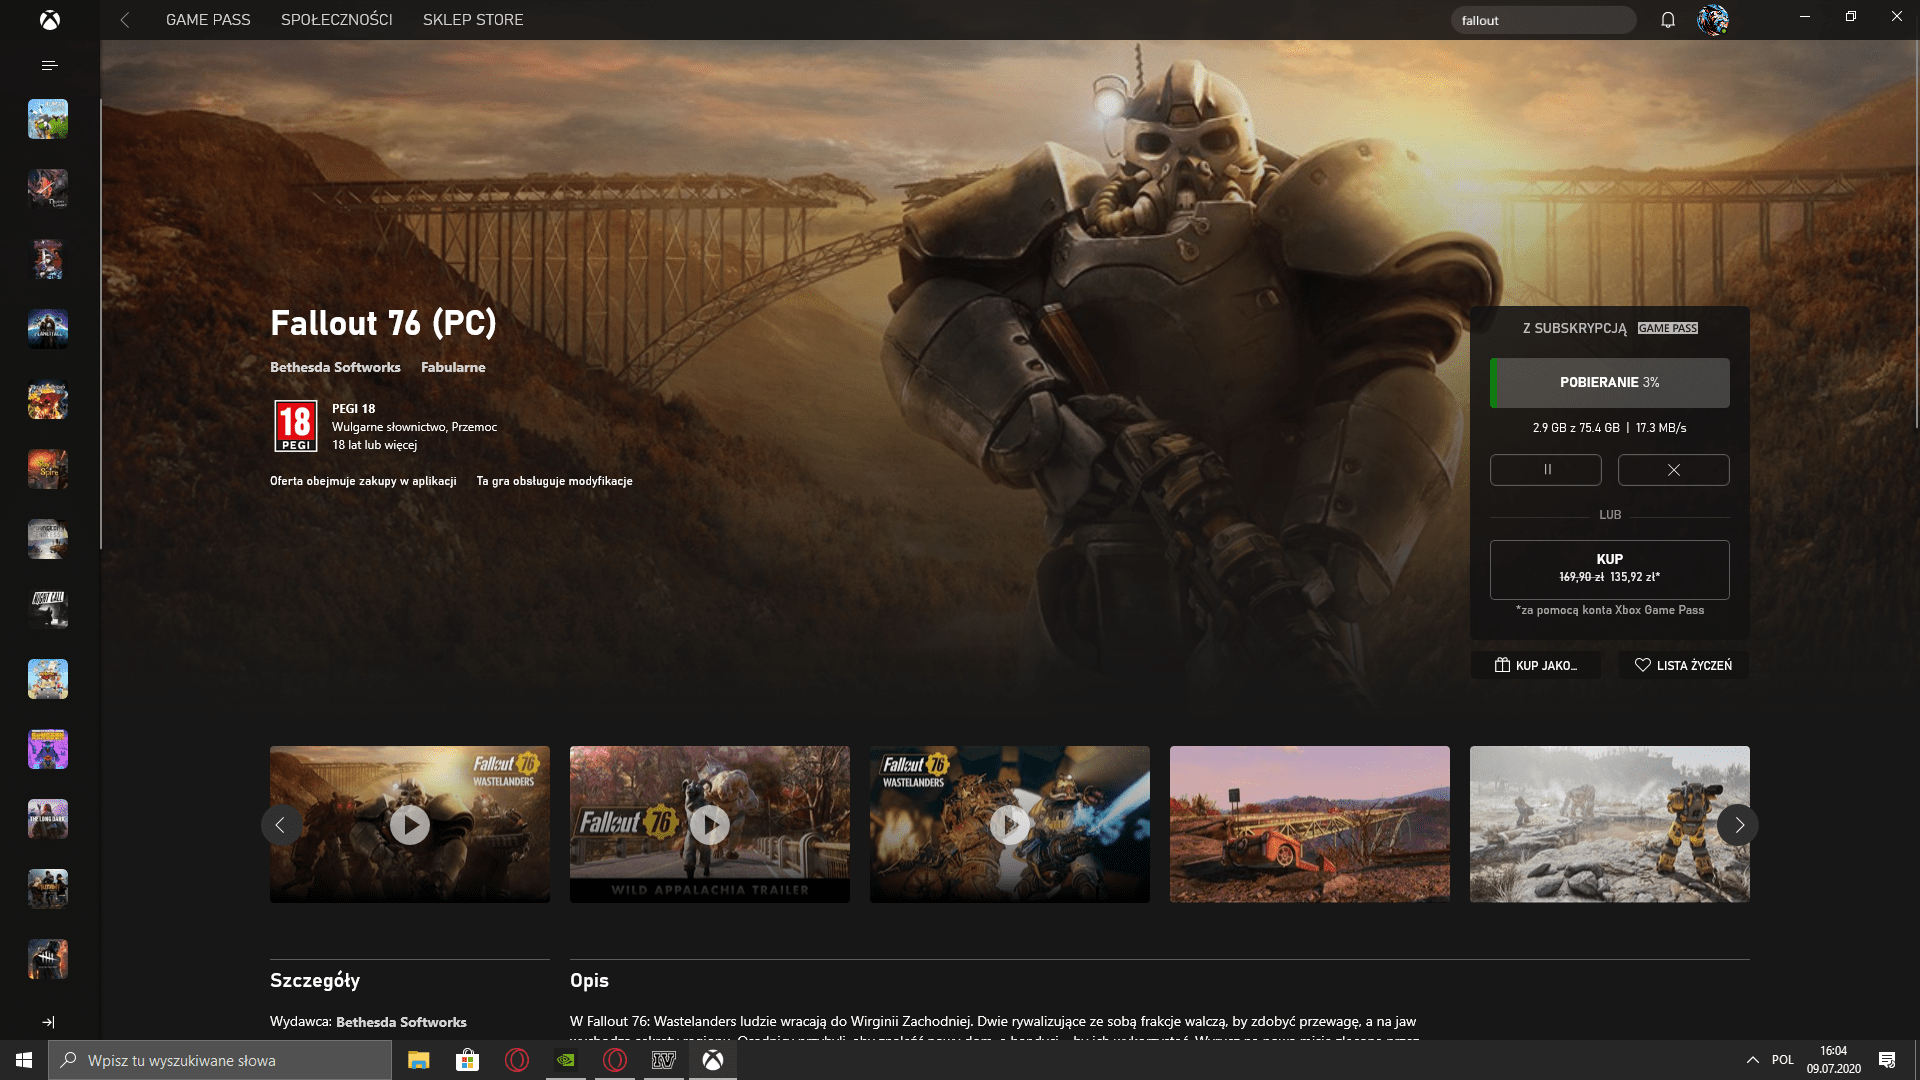Open the Game Pass tab
1920x1080 pixels.
208,20
